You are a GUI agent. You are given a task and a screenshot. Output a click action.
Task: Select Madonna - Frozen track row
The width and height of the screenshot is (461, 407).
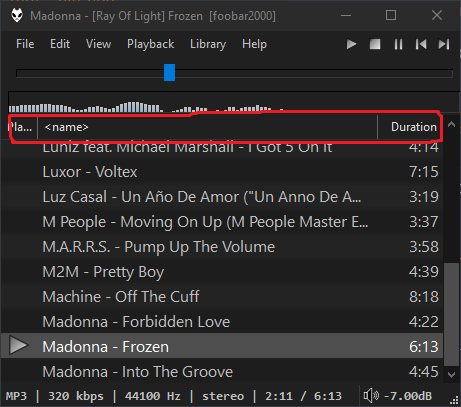[222, 346]
